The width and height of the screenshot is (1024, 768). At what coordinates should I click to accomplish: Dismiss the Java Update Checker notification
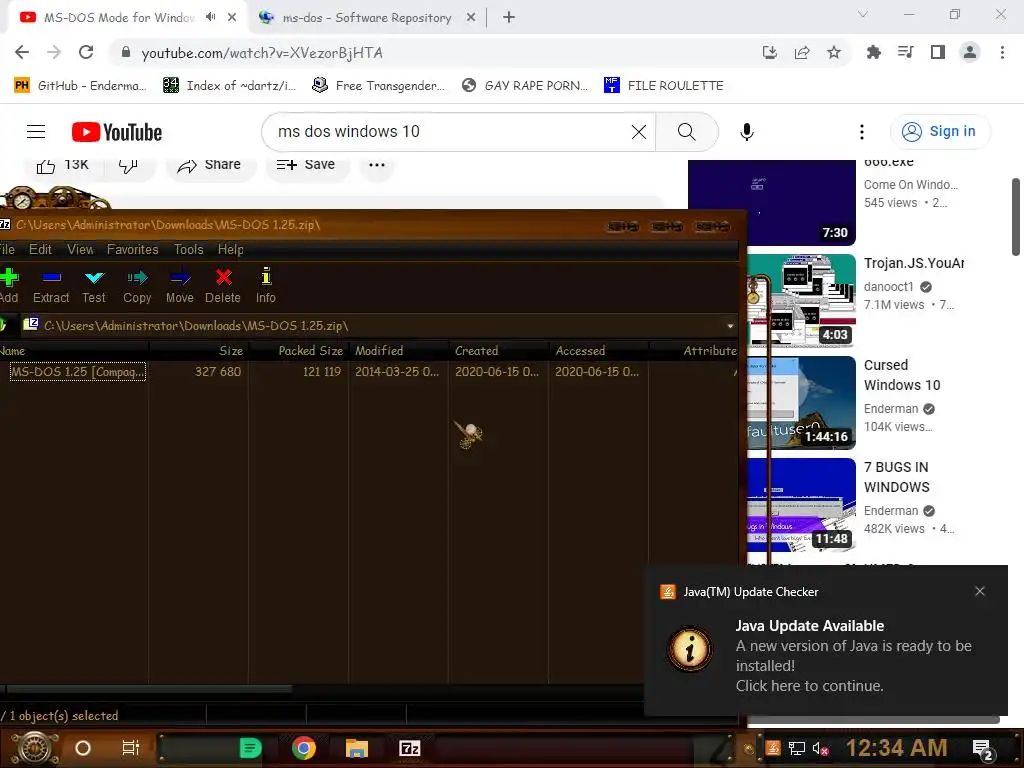980,591
